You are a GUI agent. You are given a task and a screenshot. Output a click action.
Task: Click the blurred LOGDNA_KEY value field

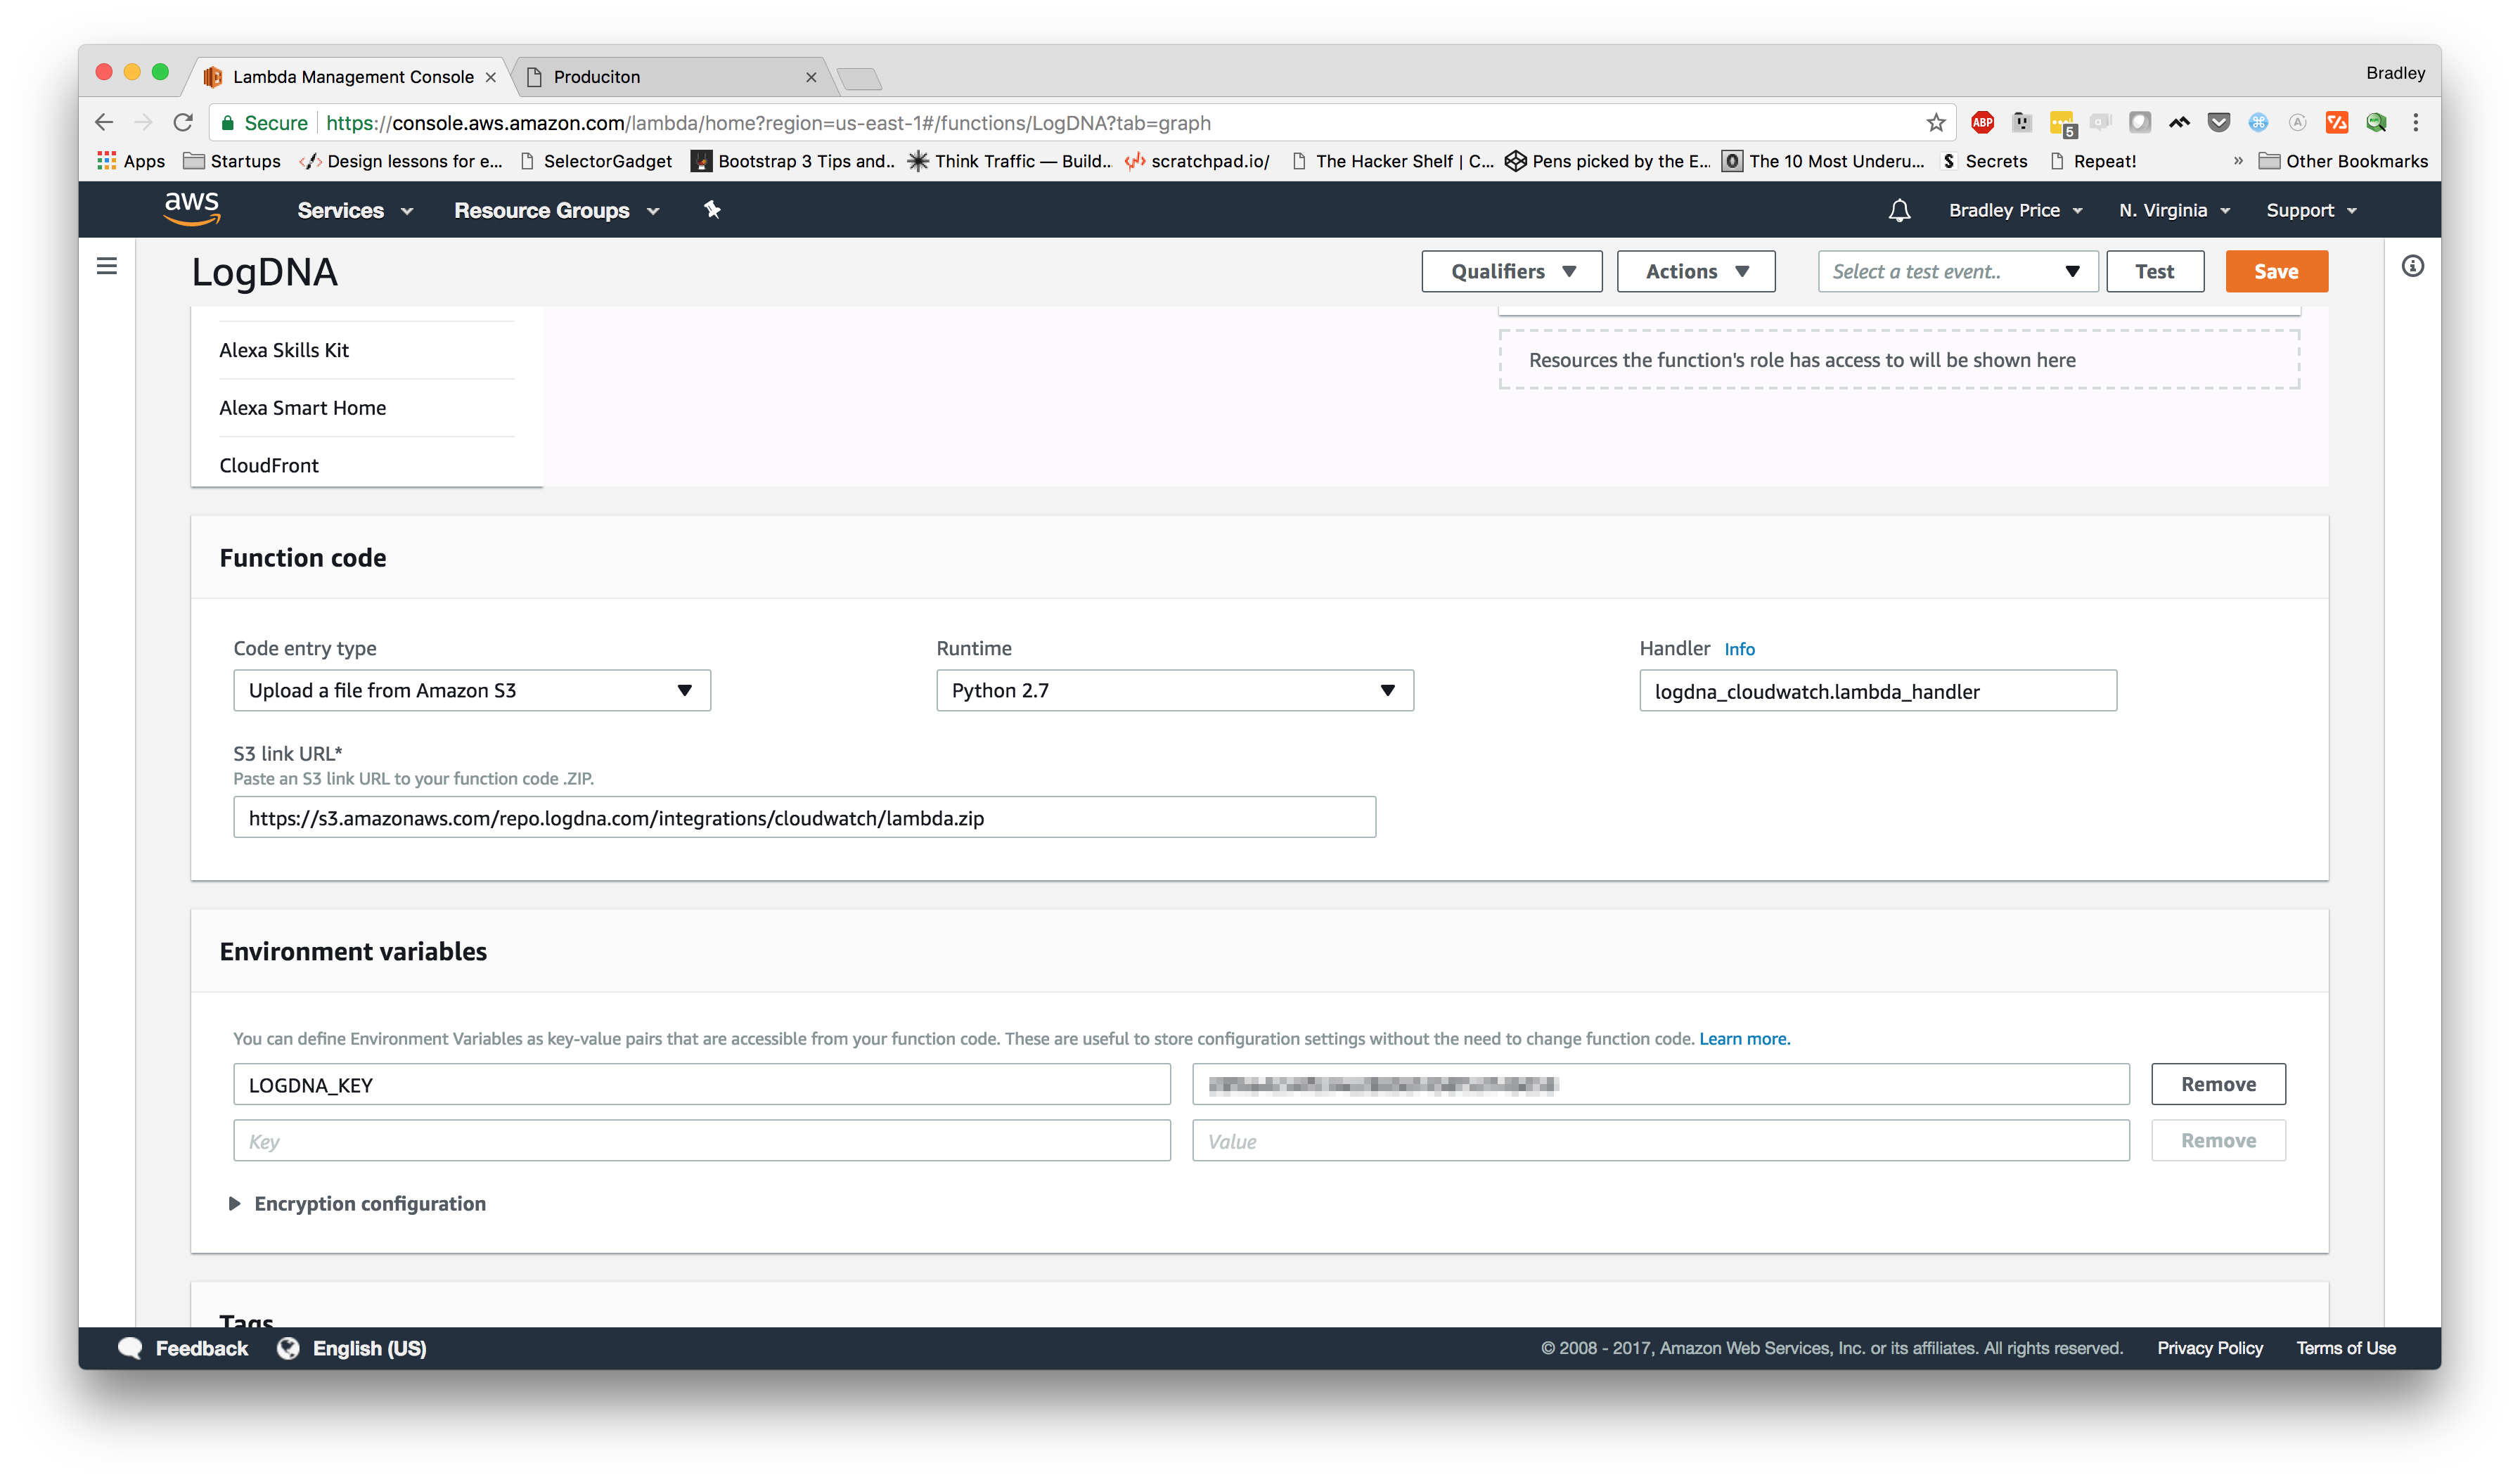pos(1660,1084)
